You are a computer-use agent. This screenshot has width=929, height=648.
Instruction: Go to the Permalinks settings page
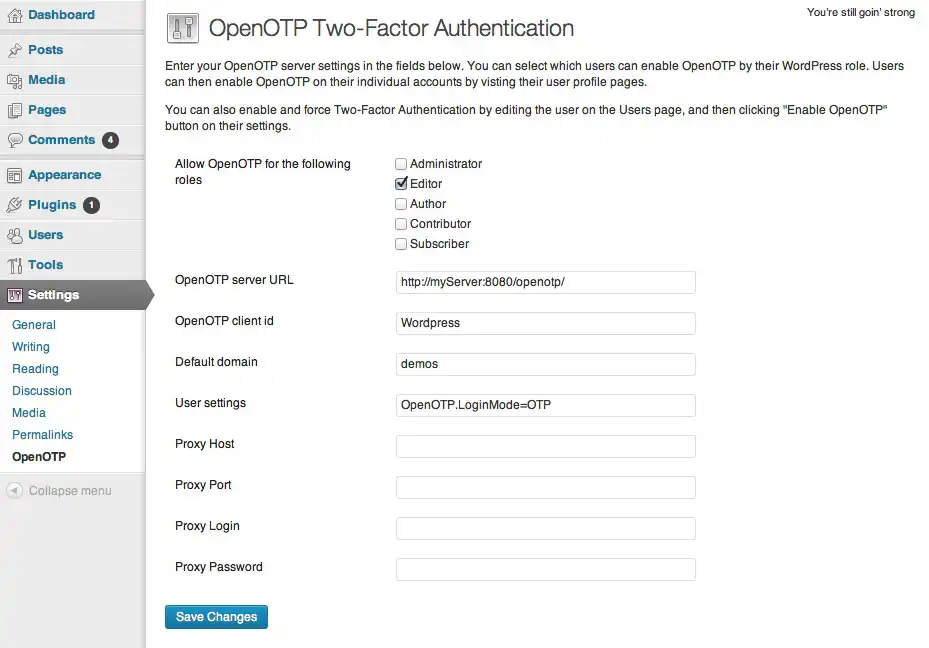[42, 435]
